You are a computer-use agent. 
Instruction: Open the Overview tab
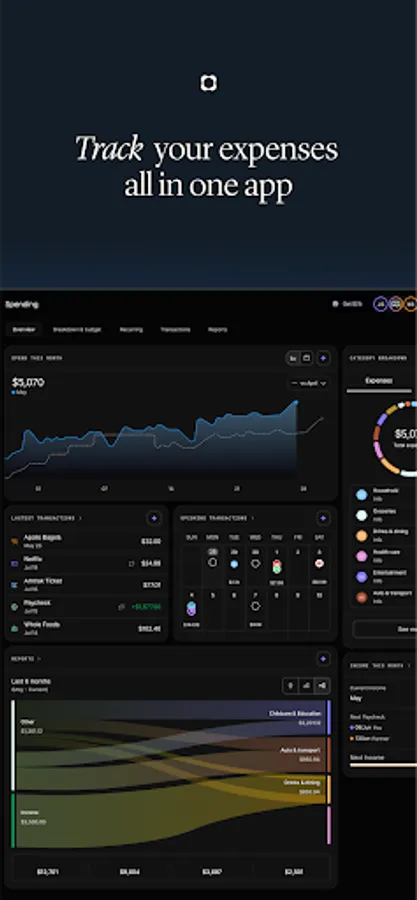pos(25,329)
